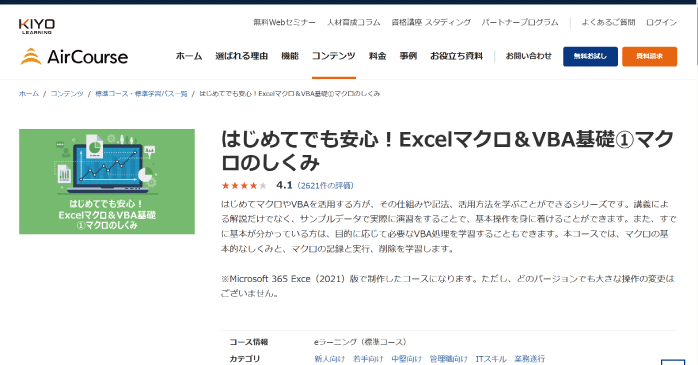The image size is (698, 365).
Task: Open the AirCourse logo homepage
Action: point(74,57)
